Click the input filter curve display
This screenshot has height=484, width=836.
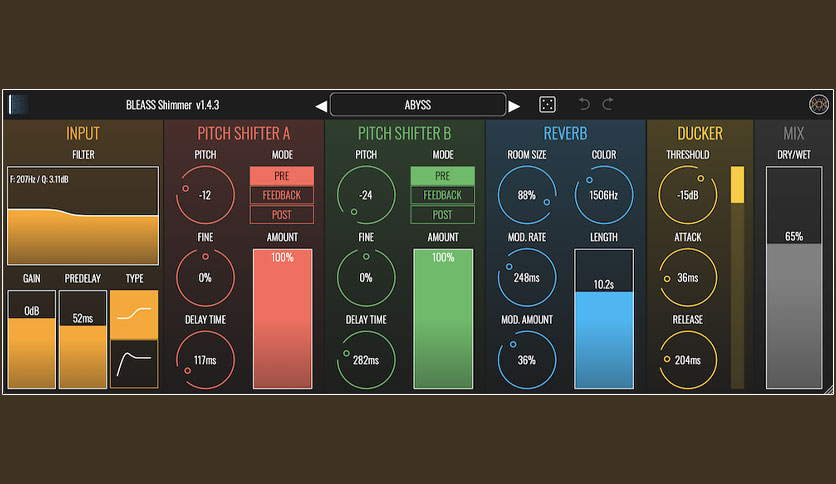click(83, 216)
